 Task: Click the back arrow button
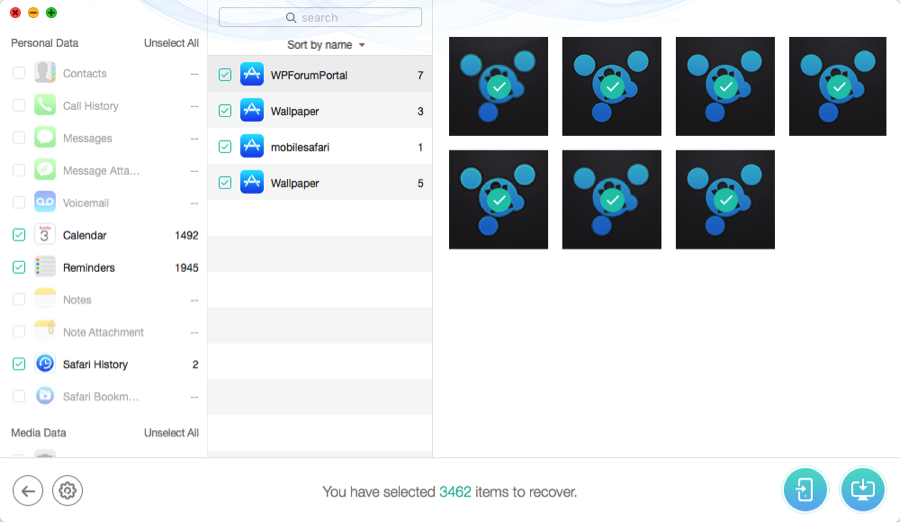(28, 490)
